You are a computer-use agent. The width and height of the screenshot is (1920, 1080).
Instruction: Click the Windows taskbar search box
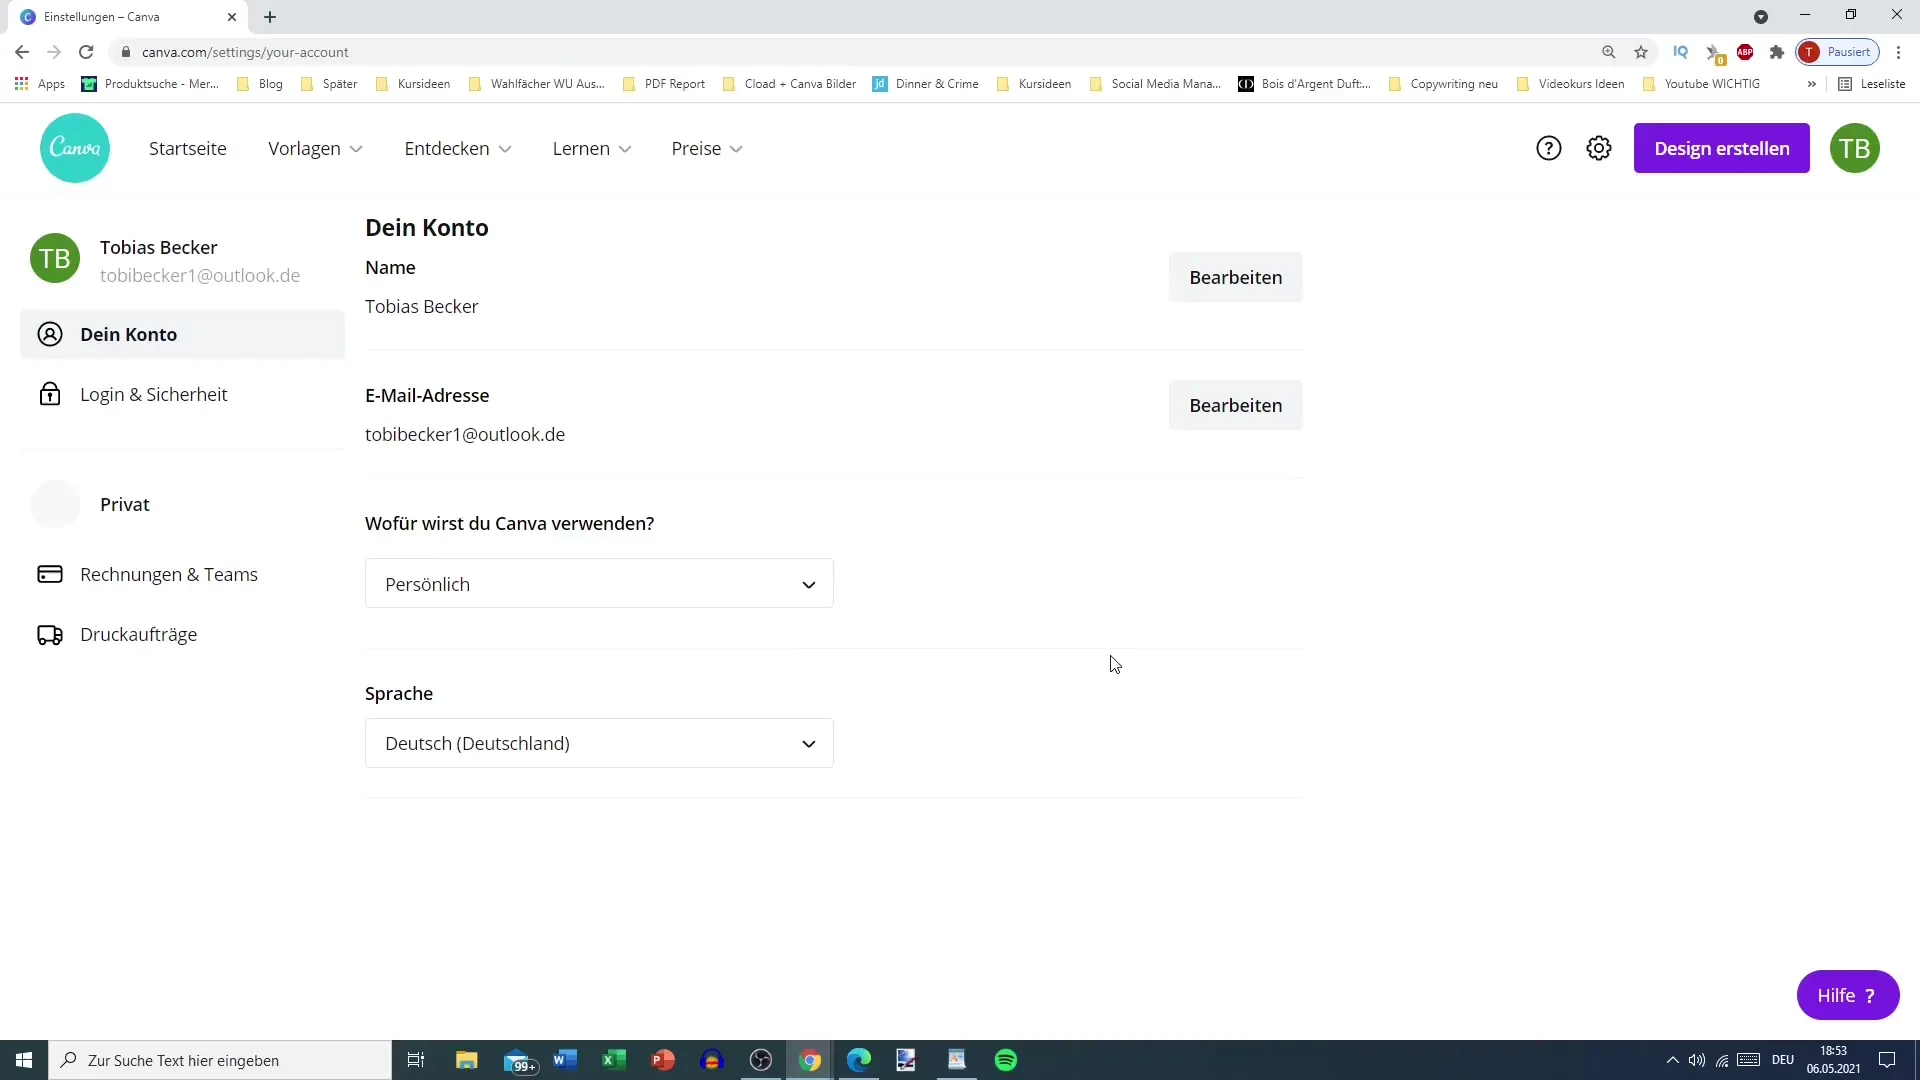pyautogui.click(x=220, y=1060)
